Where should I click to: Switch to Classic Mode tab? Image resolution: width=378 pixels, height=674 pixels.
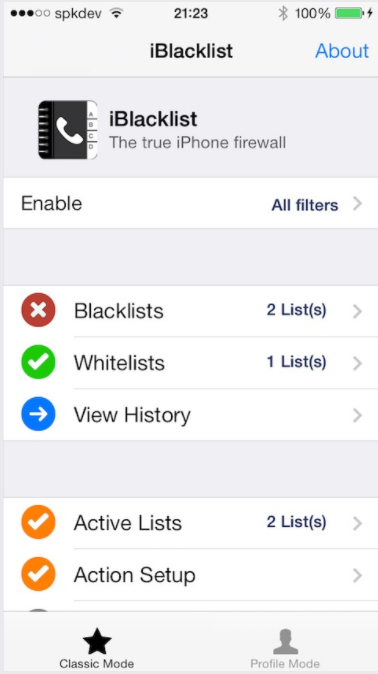(97, 648)
